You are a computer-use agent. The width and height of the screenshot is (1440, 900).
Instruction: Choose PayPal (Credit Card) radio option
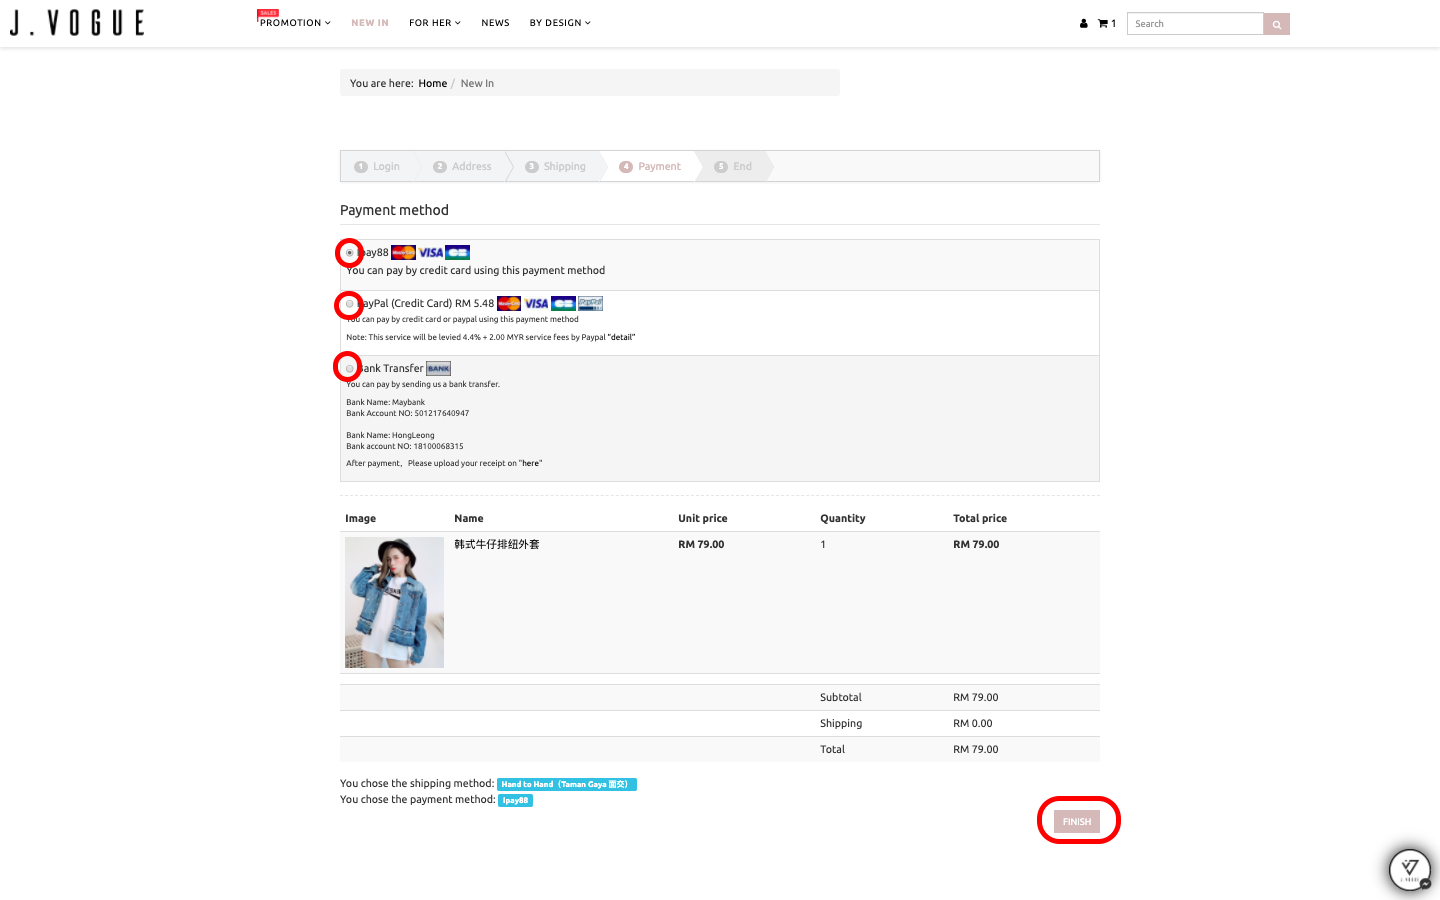pyautogui.click(x=349, y=304)
